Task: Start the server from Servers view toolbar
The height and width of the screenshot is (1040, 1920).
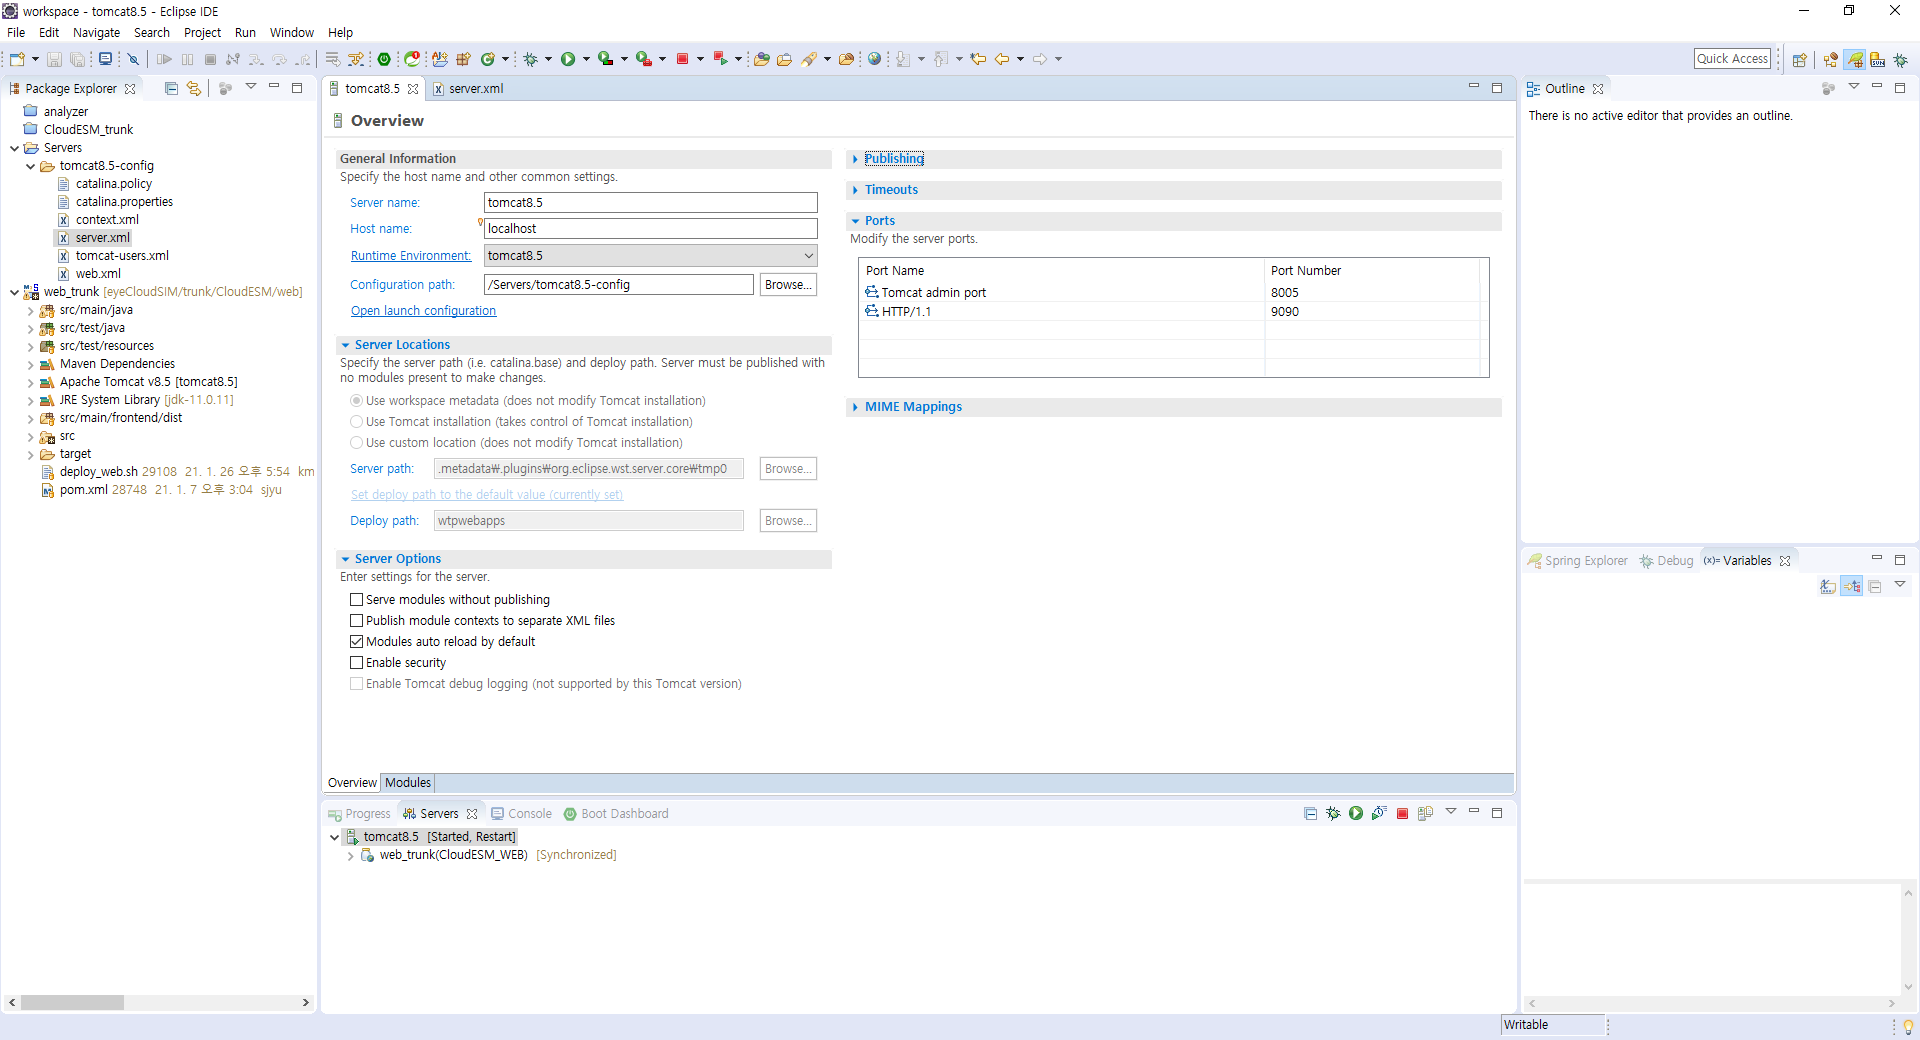Action: tap(1356, 814)
